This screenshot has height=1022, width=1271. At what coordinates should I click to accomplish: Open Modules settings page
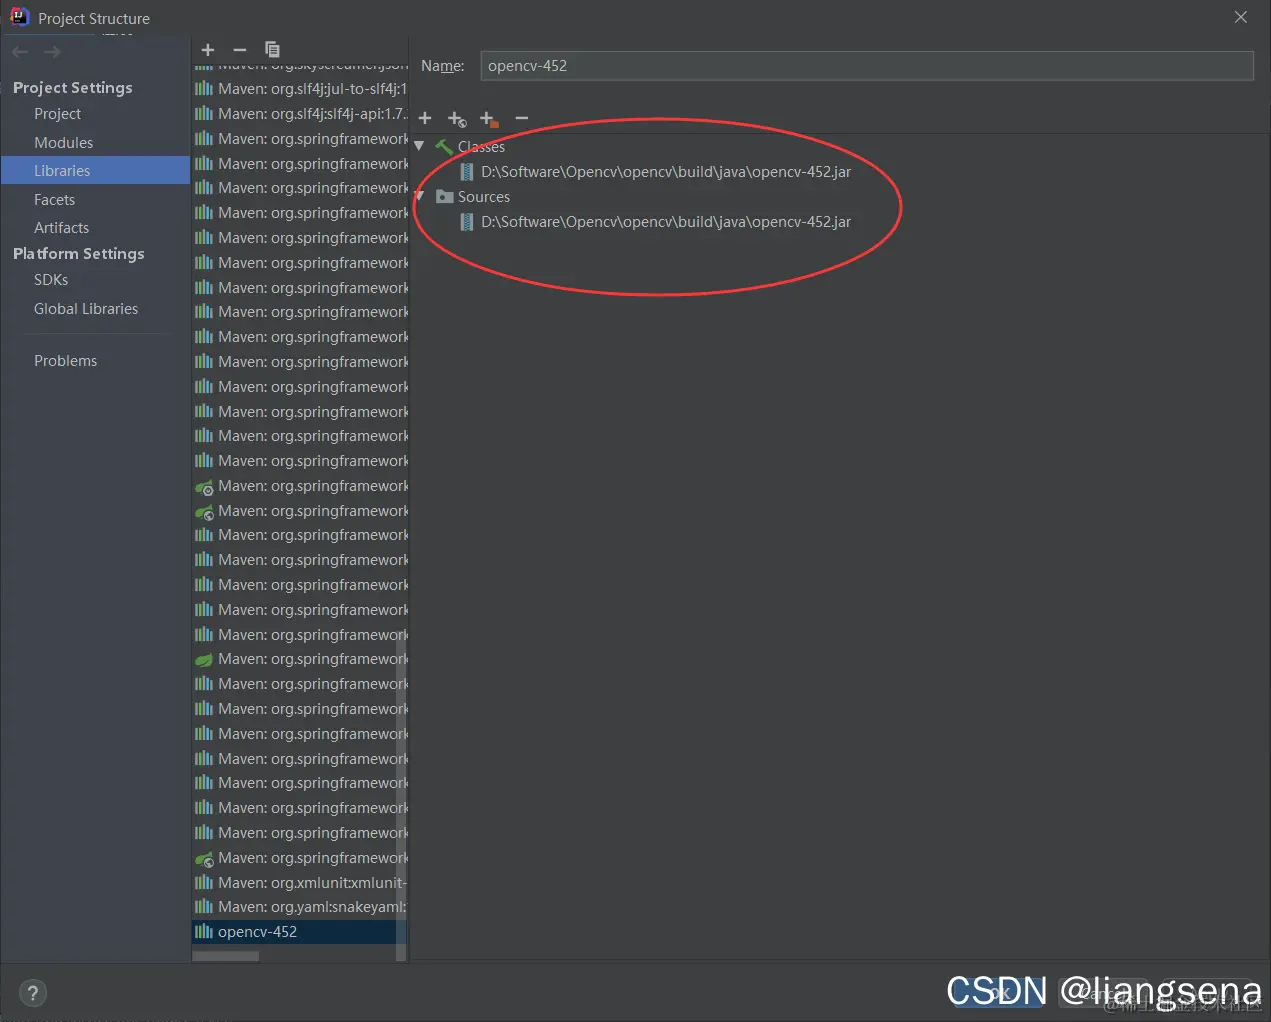[63, 143]
